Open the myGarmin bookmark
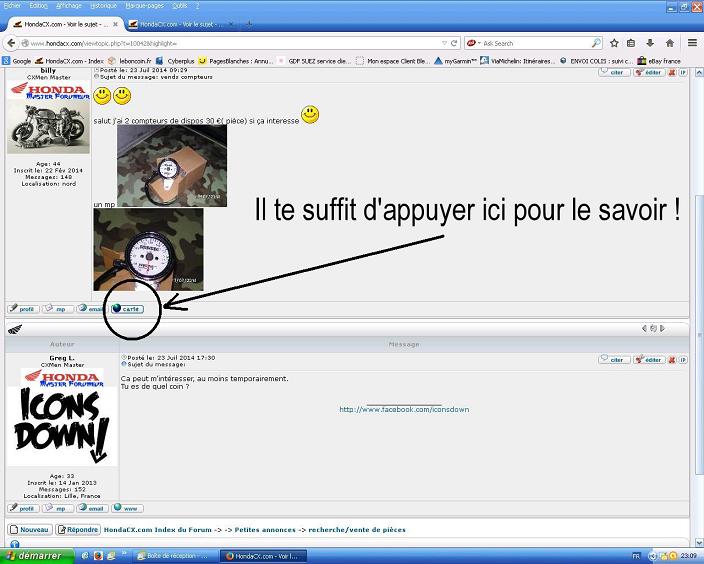This screenshot has height=564, width=704. point(456,61)
